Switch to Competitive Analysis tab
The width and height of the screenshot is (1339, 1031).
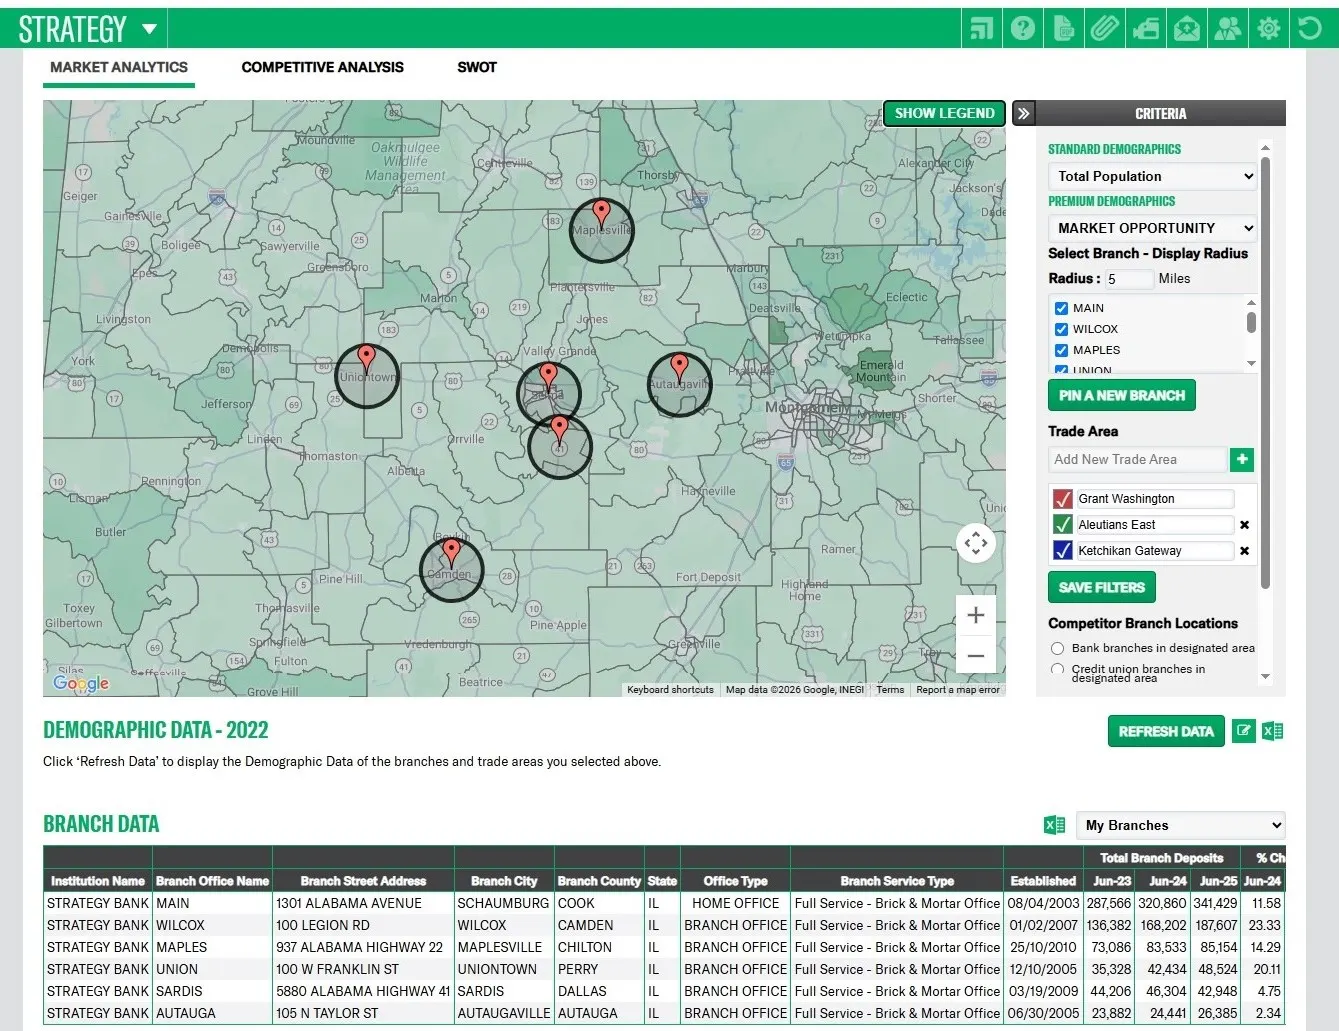[323, 67]
